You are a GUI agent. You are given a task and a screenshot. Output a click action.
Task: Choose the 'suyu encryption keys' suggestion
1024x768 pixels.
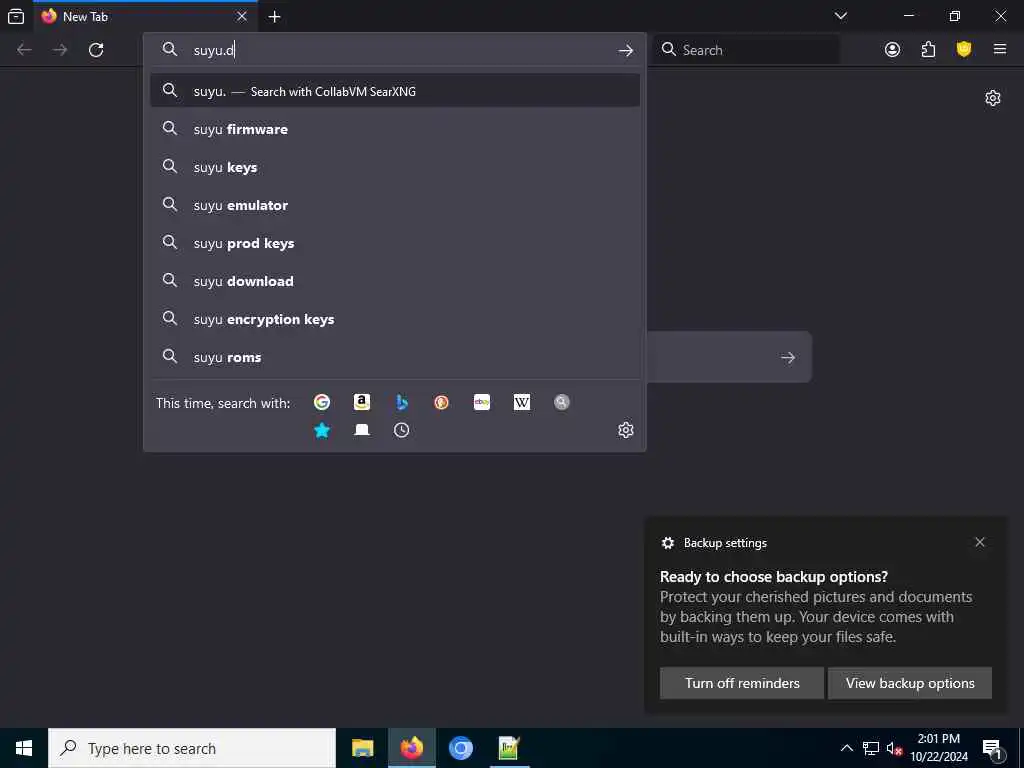pos(394,319)
